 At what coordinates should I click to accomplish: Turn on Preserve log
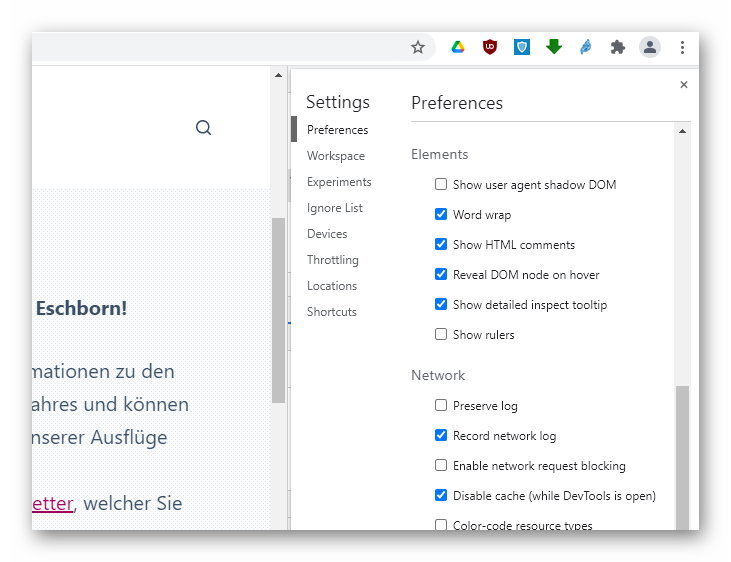point(441,406)
